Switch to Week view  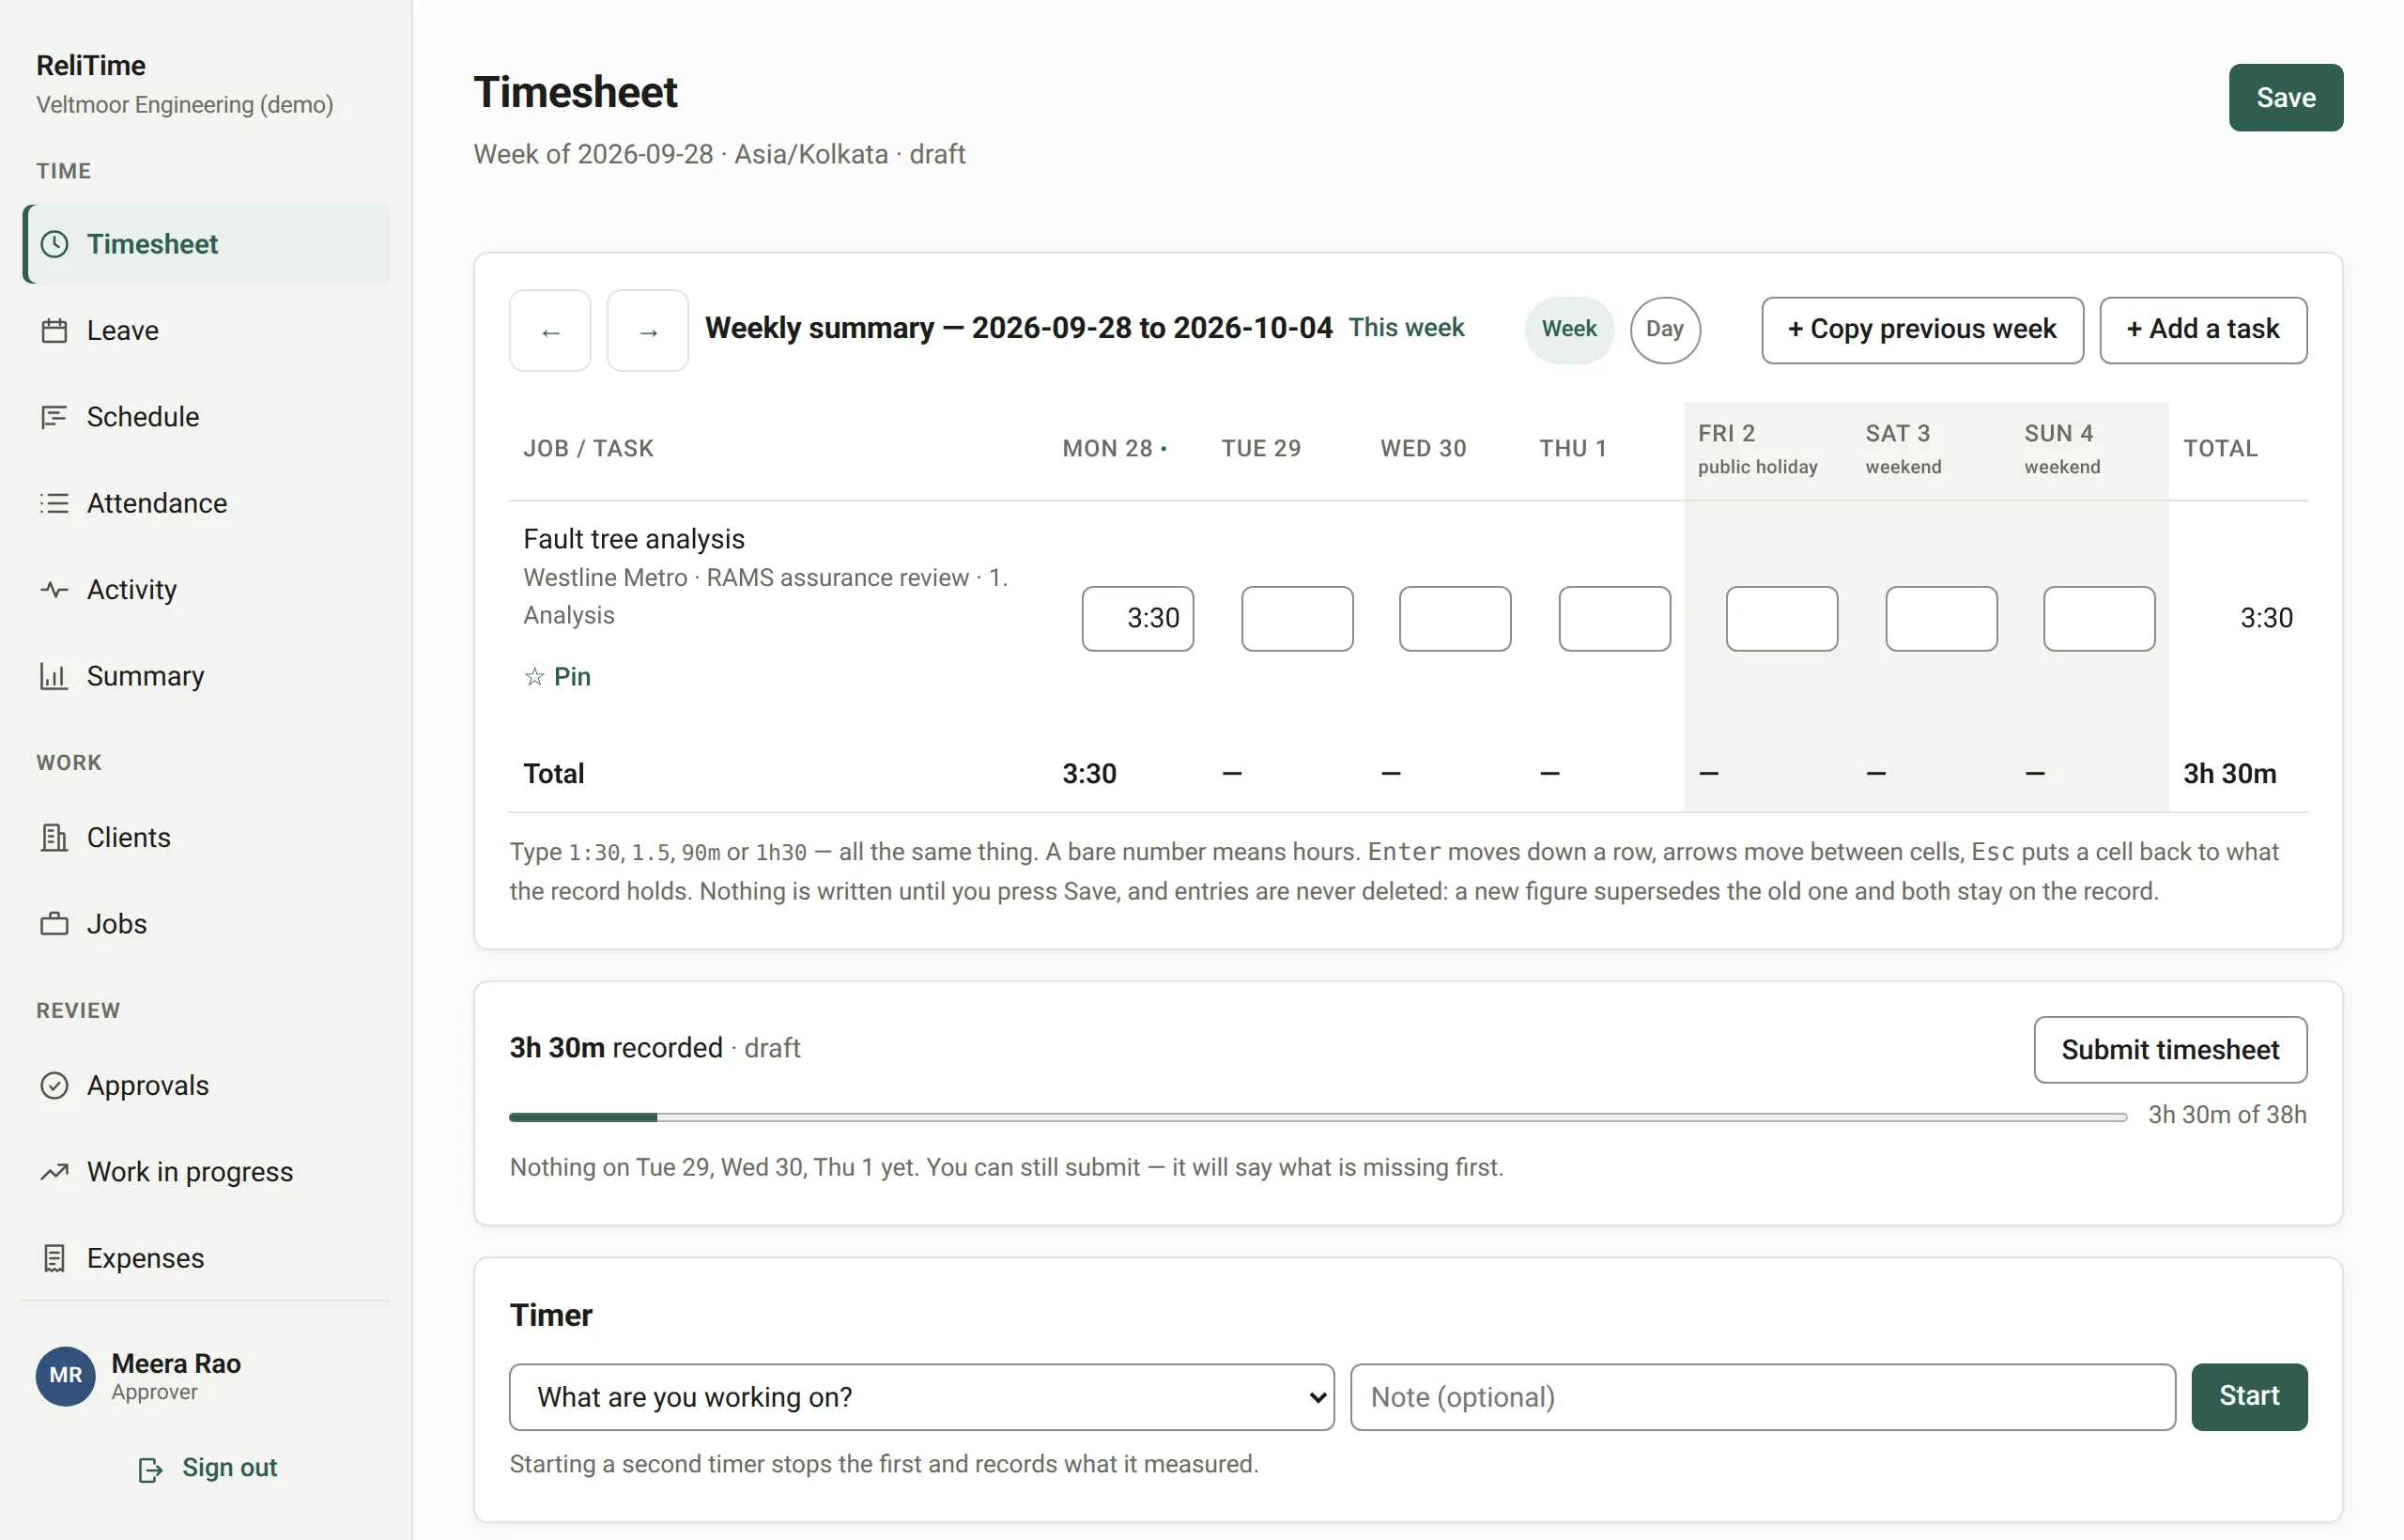coord(1569,329)
